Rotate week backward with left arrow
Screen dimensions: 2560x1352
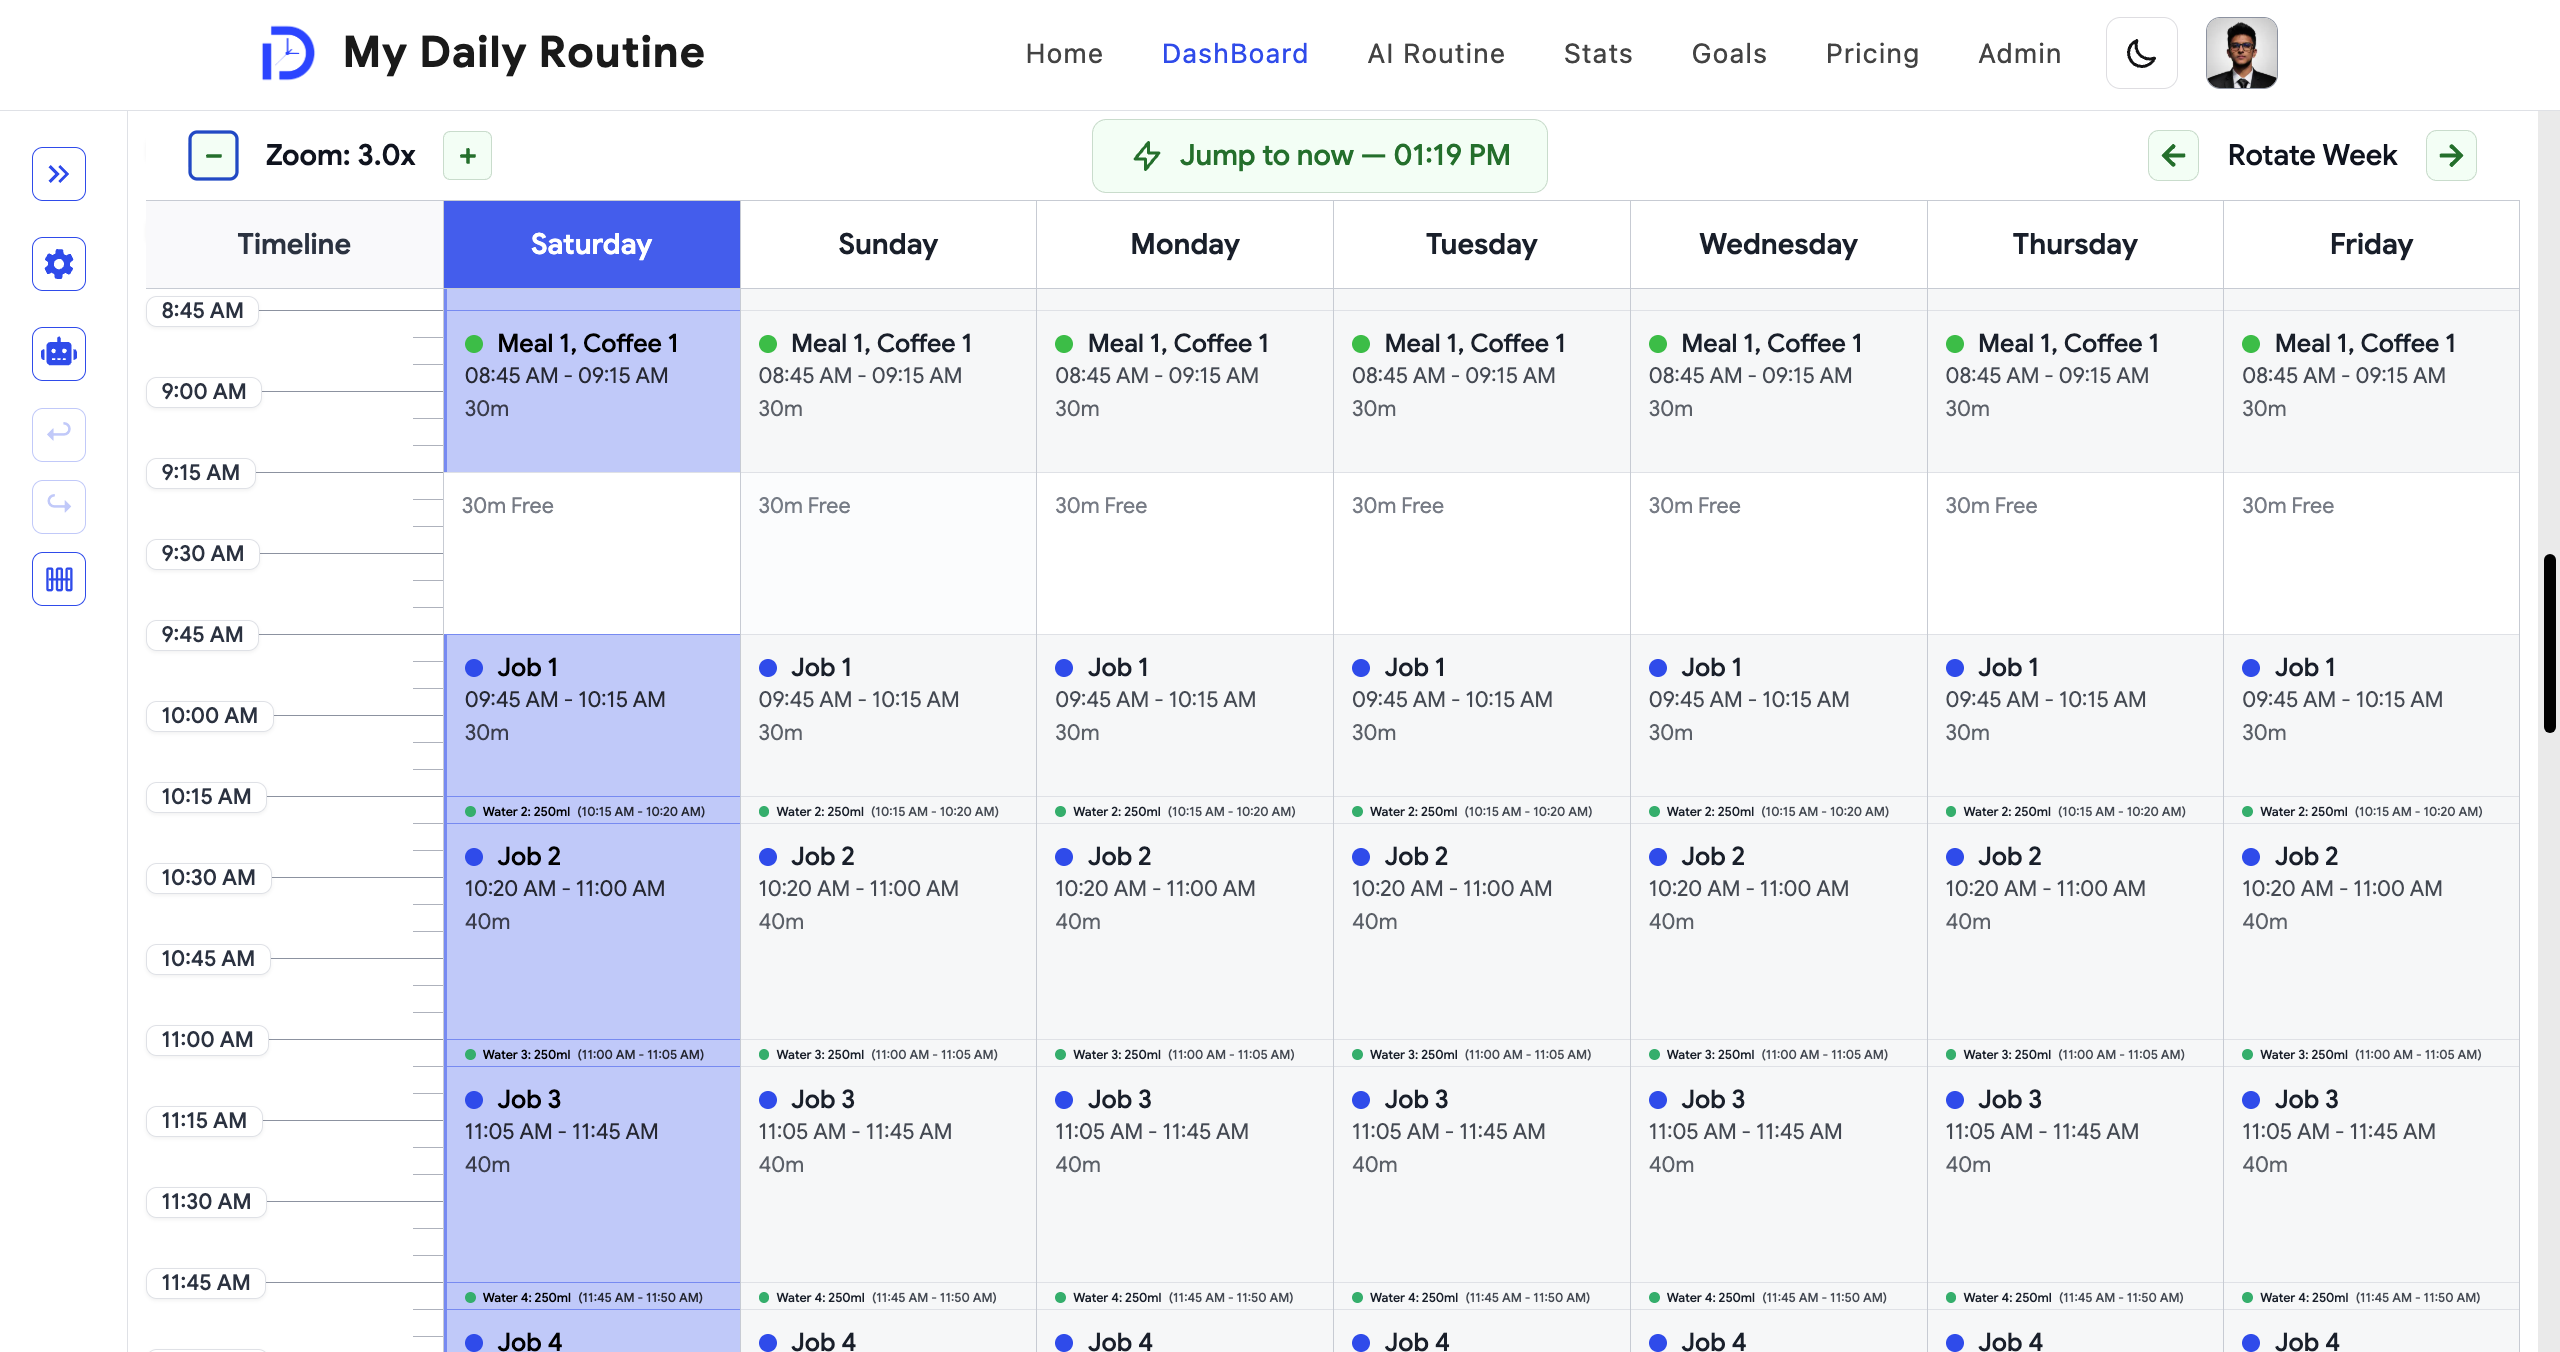pos(2173,155)
